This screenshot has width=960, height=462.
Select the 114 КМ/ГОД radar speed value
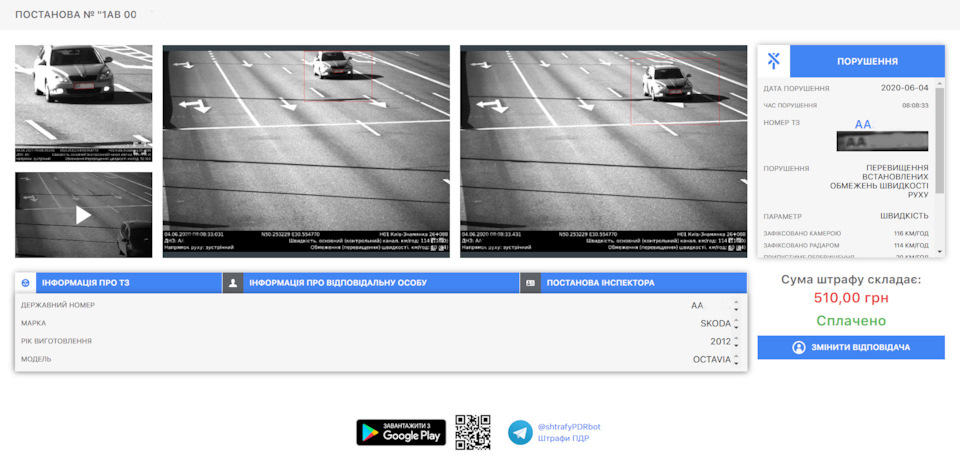[910, 245]
